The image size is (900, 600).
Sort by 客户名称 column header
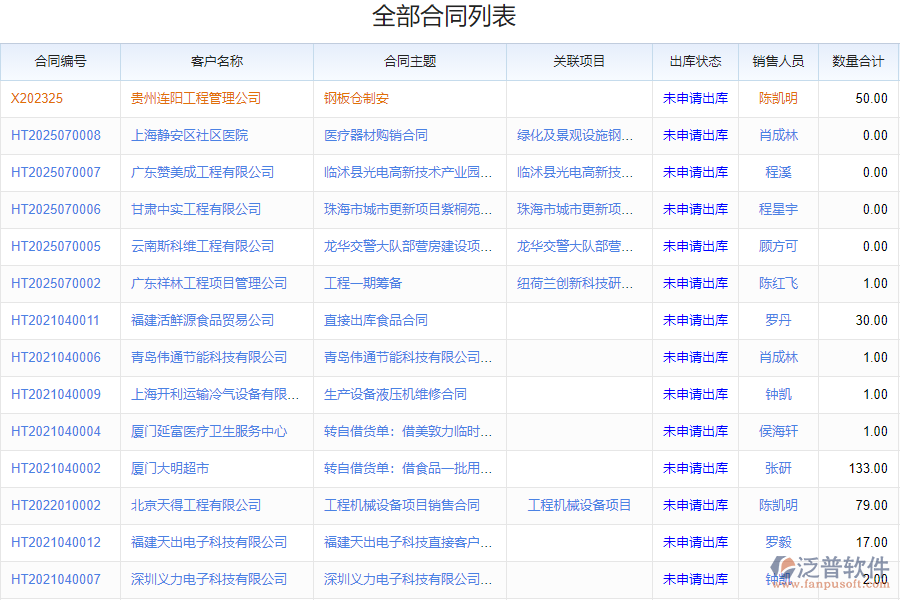216,61
